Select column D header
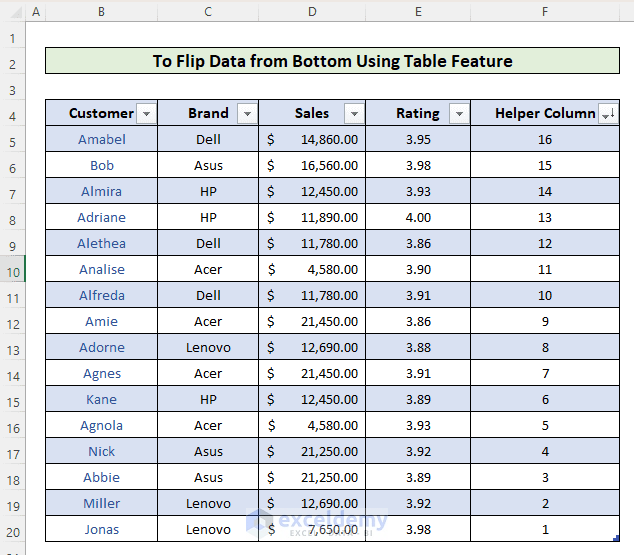This screenshot has height=555, width=634. [312, 12]
